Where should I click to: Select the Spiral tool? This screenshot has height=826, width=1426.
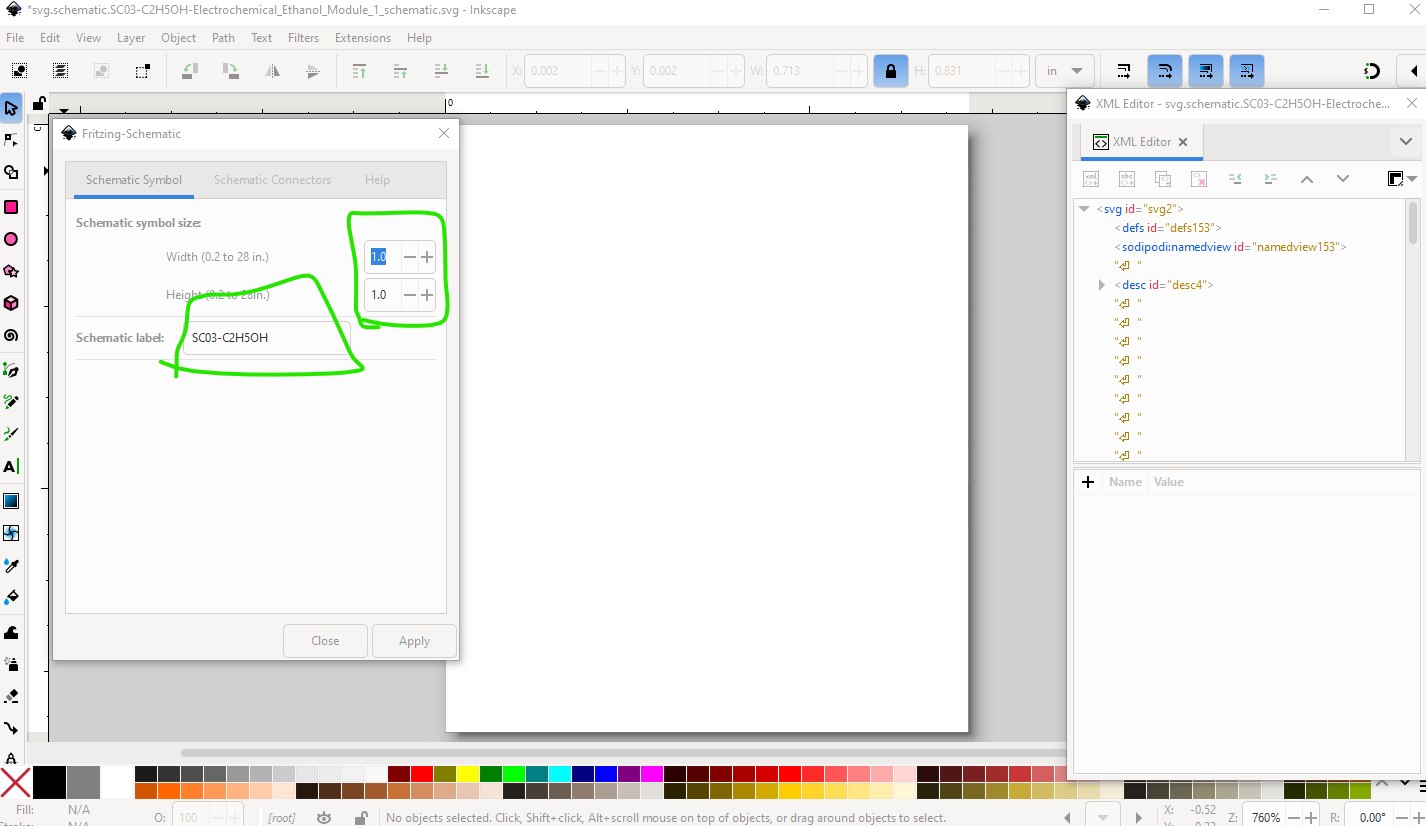[11, 335]
